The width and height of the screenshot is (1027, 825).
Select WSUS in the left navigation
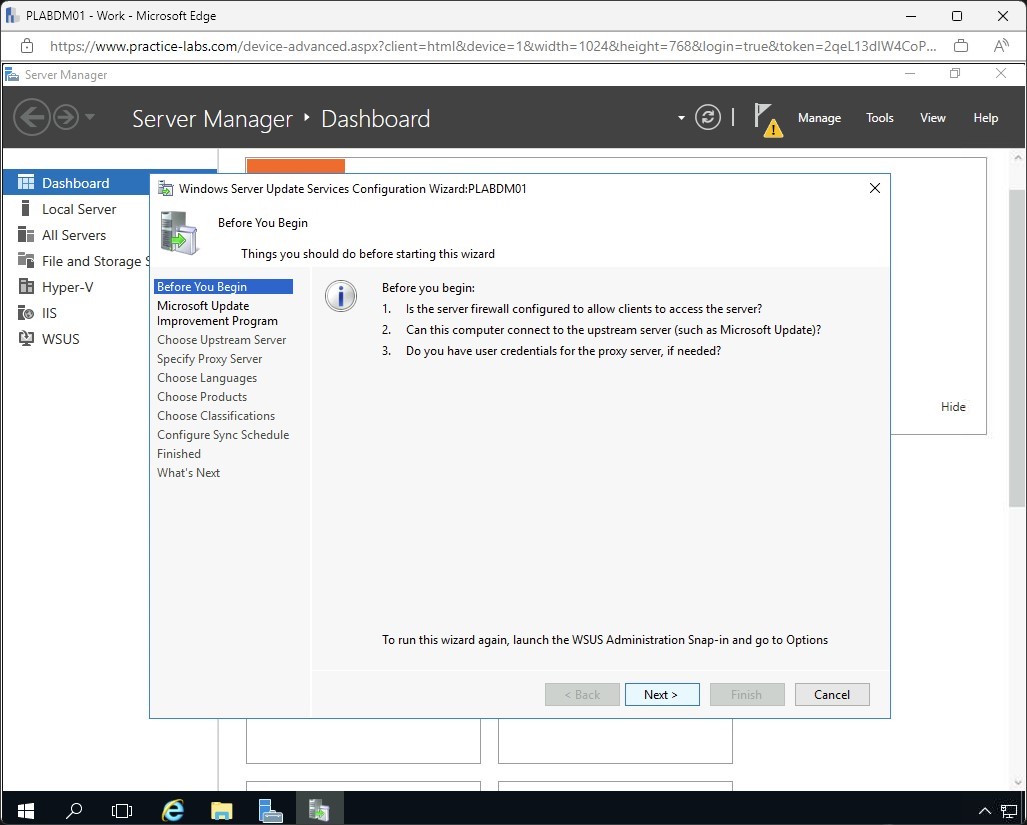tap(60, 339)
